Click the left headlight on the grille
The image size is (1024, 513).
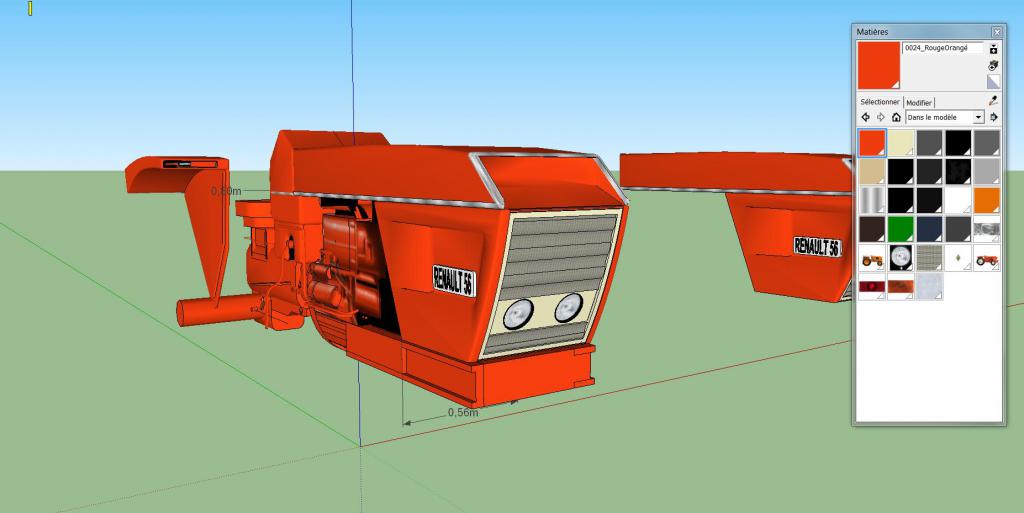pyautogui.click(x=518, y=314)
